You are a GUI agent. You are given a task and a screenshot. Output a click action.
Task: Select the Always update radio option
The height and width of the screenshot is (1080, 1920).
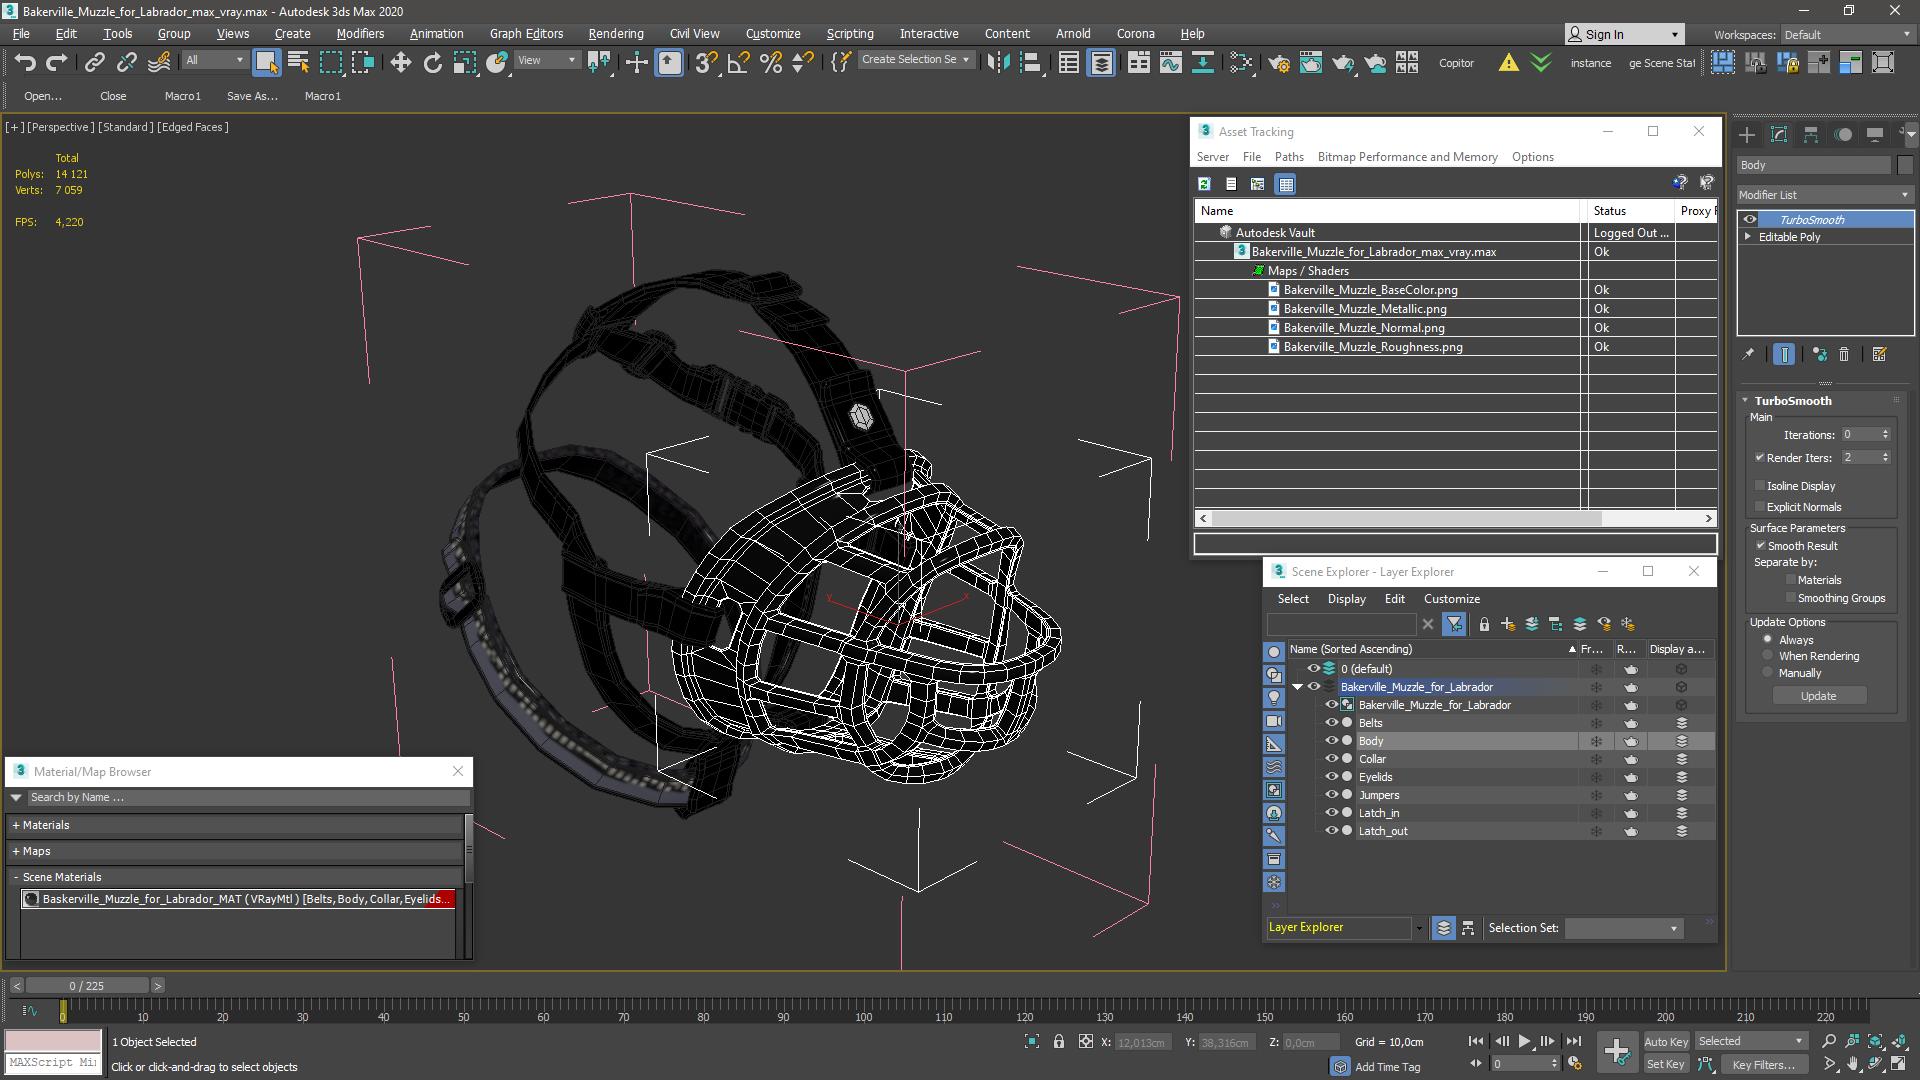tap(1768, 640)
